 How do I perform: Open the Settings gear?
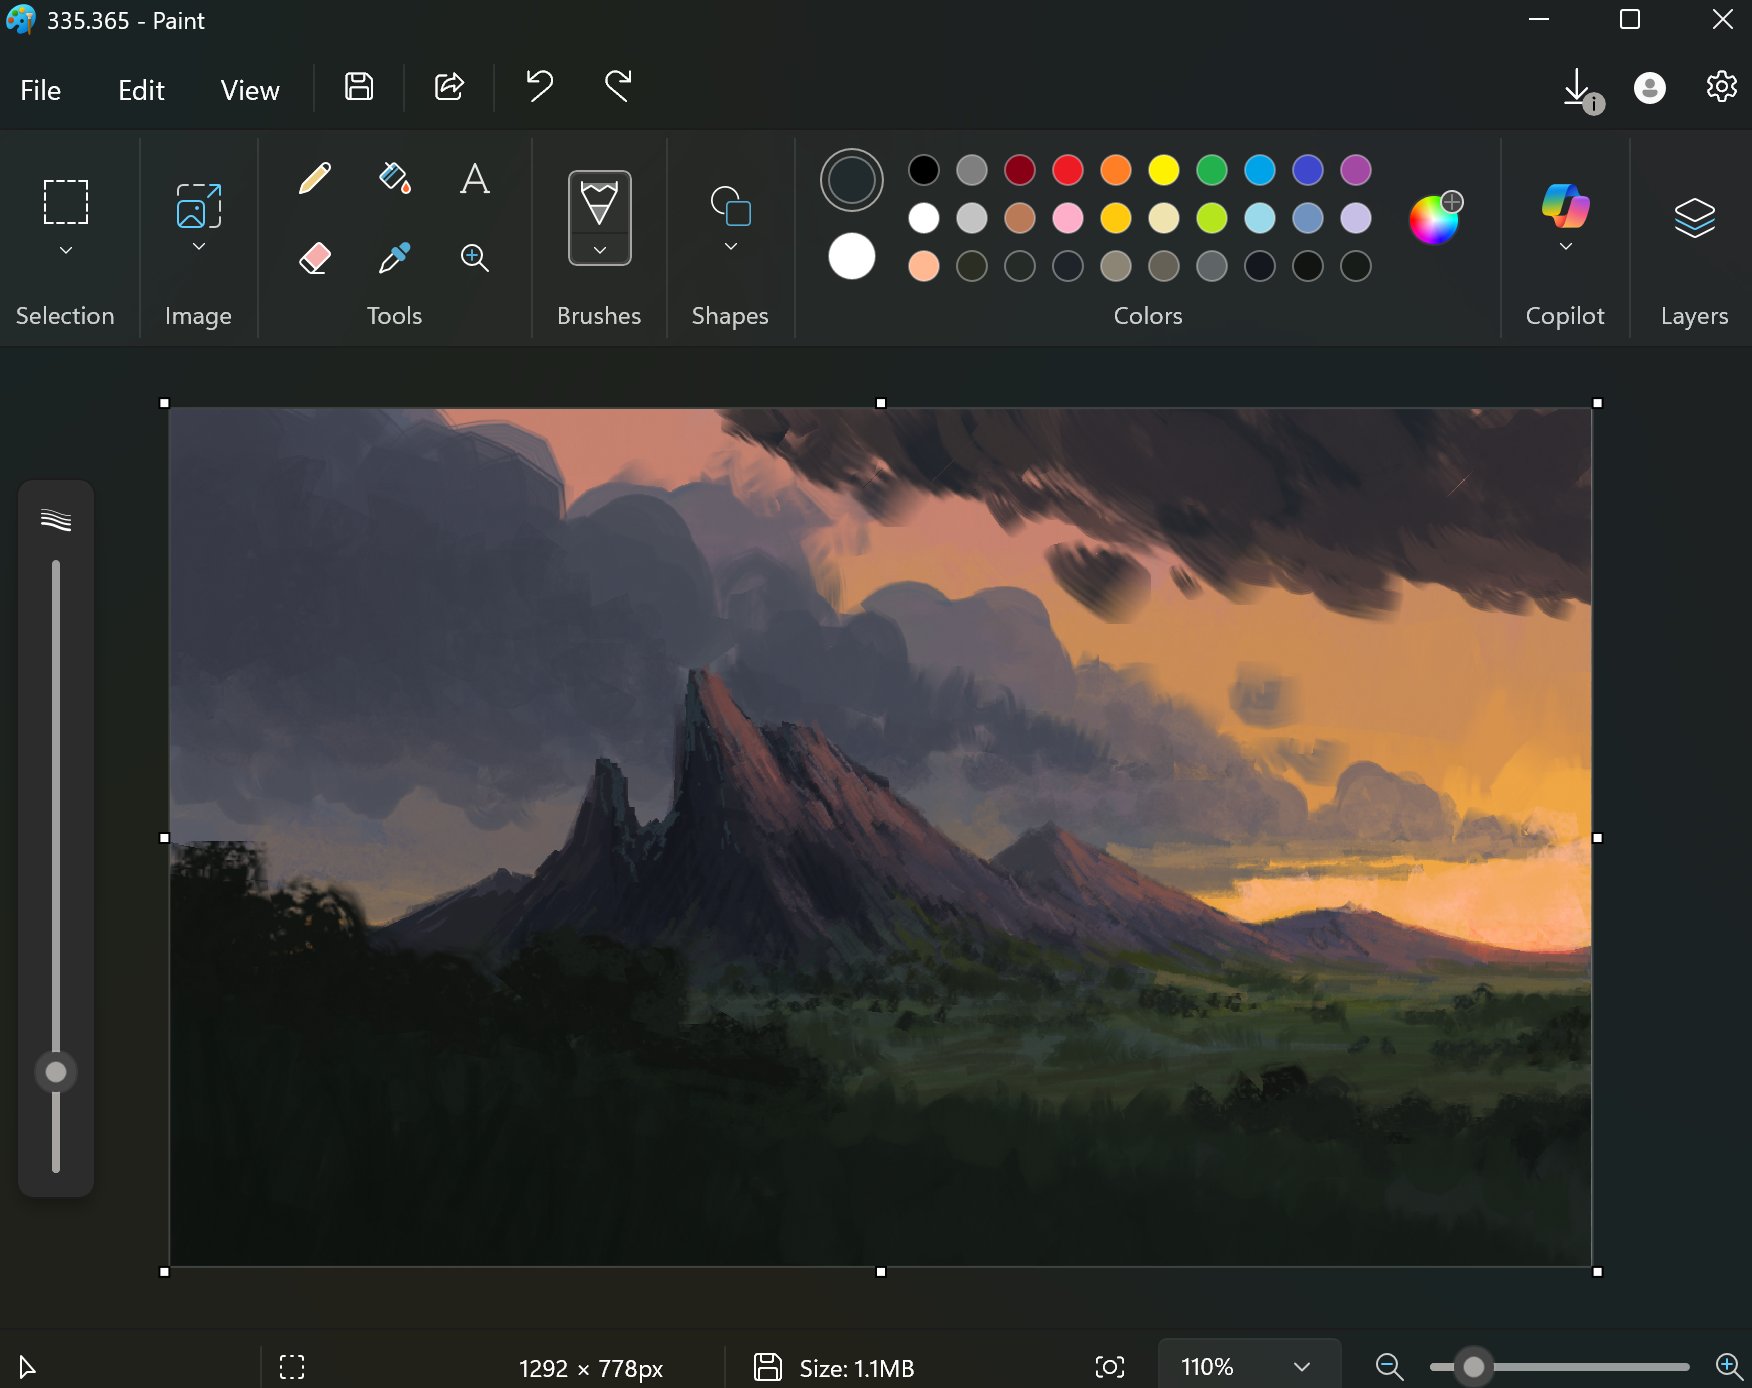click(1721, 87)
